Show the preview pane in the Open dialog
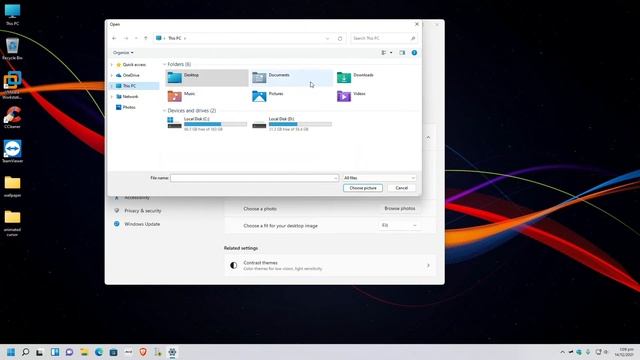This screenshot has height=360, width=640. click(x=402, y=53)
